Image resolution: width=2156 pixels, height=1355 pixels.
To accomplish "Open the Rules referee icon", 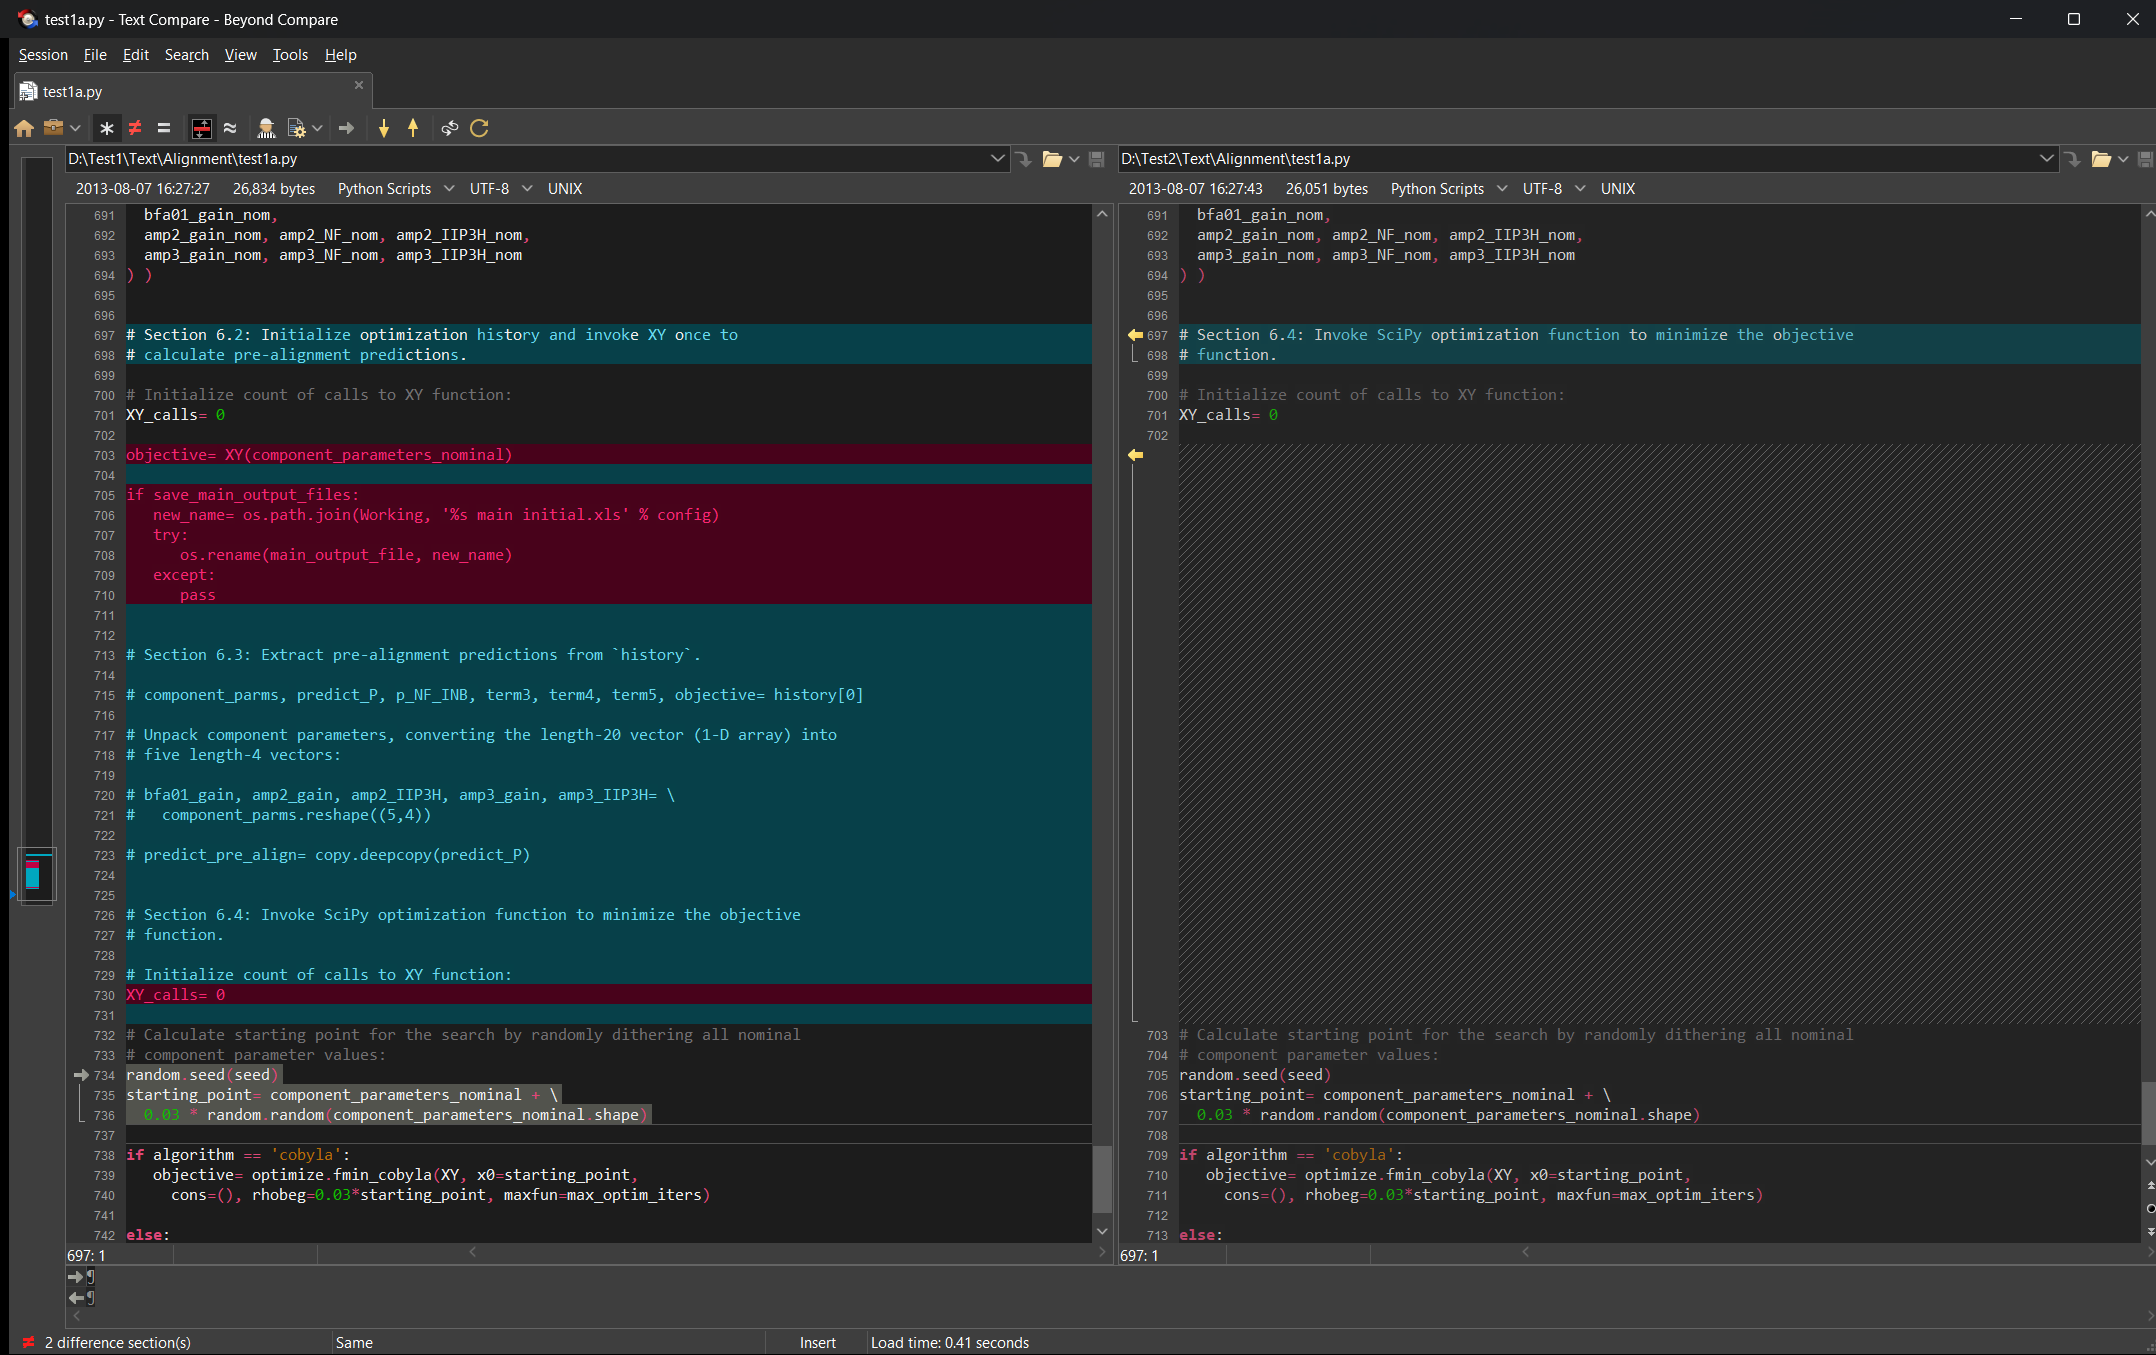I will coord(266,128).
